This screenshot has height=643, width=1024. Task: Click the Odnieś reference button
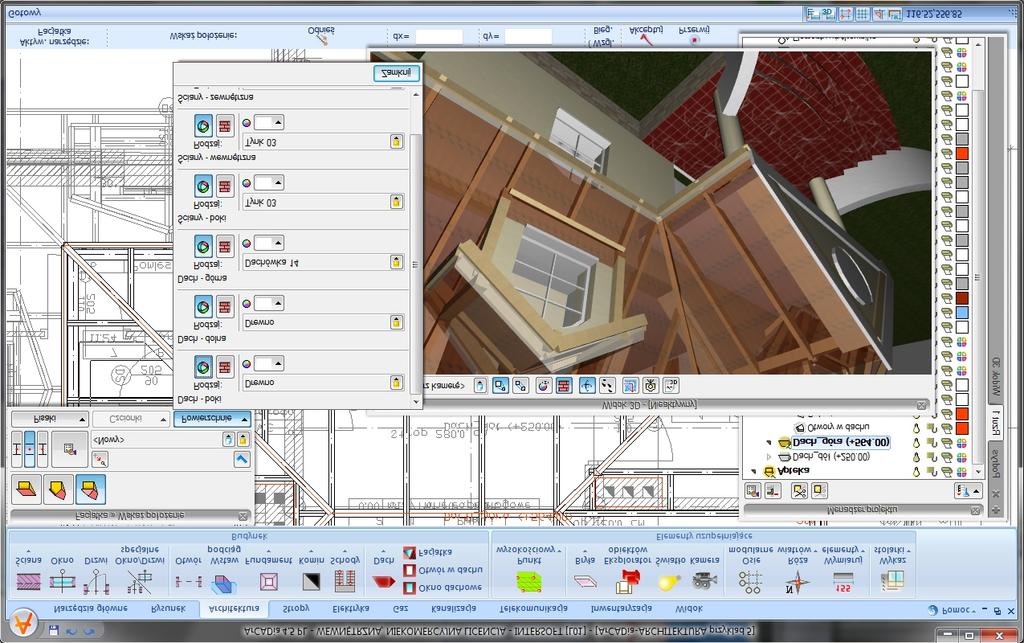click(x=321, y=35)
